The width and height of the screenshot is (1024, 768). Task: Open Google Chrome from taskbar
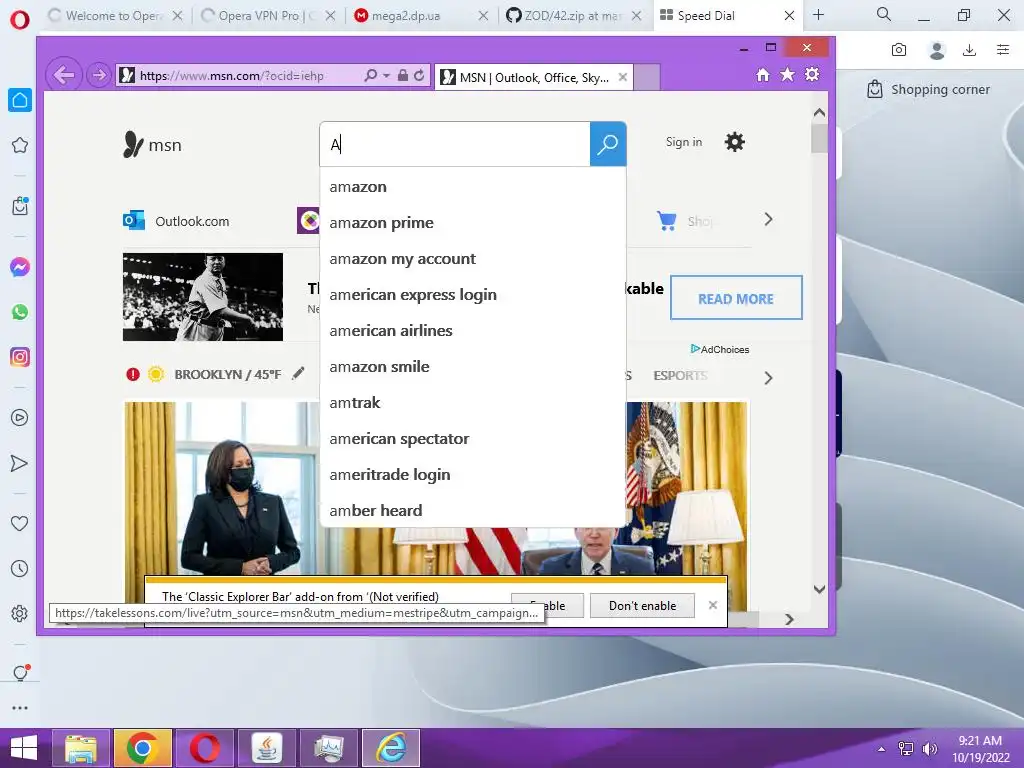[142, 748]
